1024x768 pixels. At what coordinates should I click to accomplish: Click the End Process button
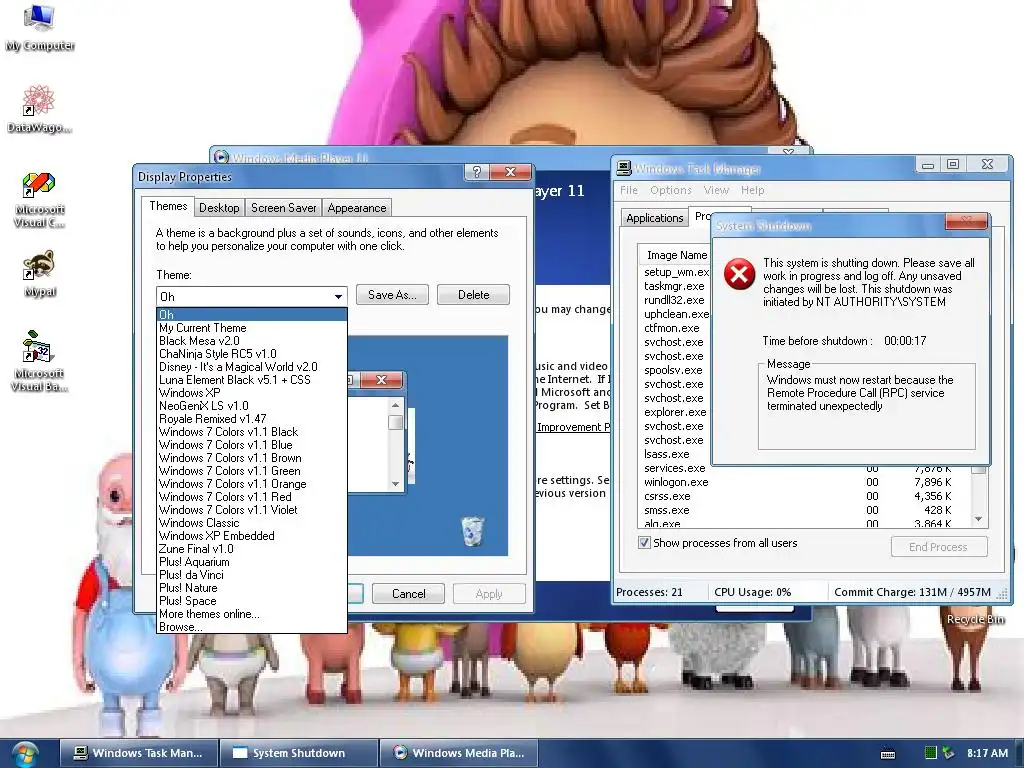[938, 547]
